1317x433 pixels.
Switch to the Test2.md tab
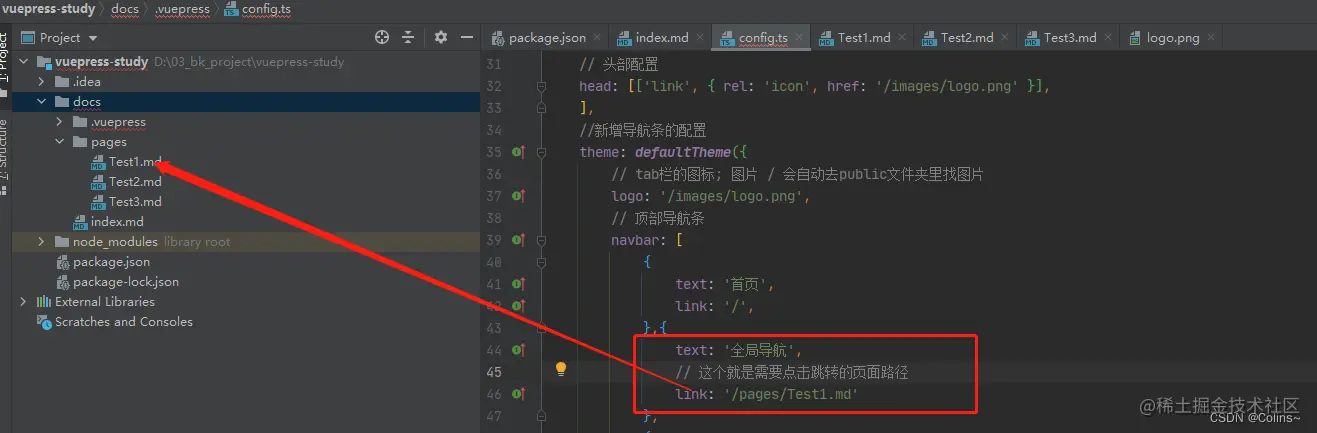967,38
